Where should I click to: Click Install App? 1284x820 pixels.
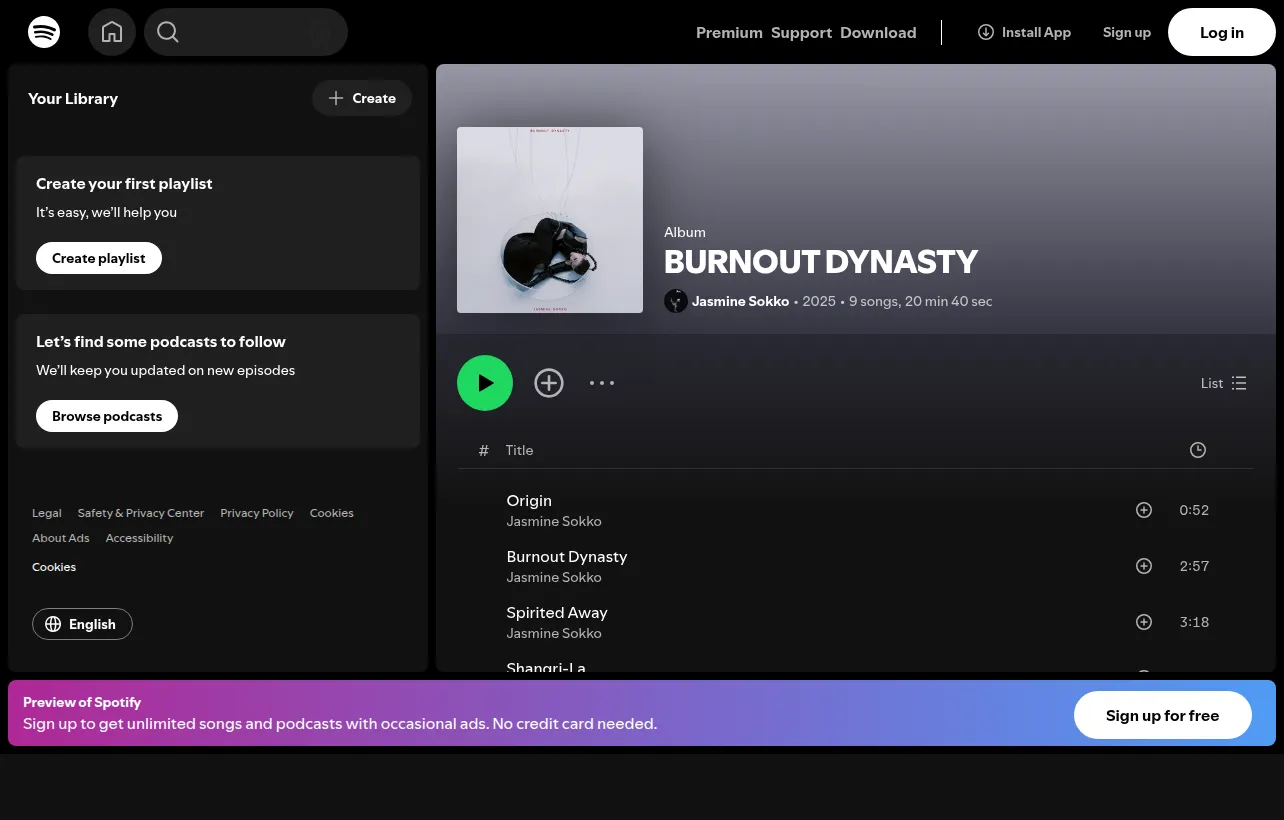[1024, 32]
